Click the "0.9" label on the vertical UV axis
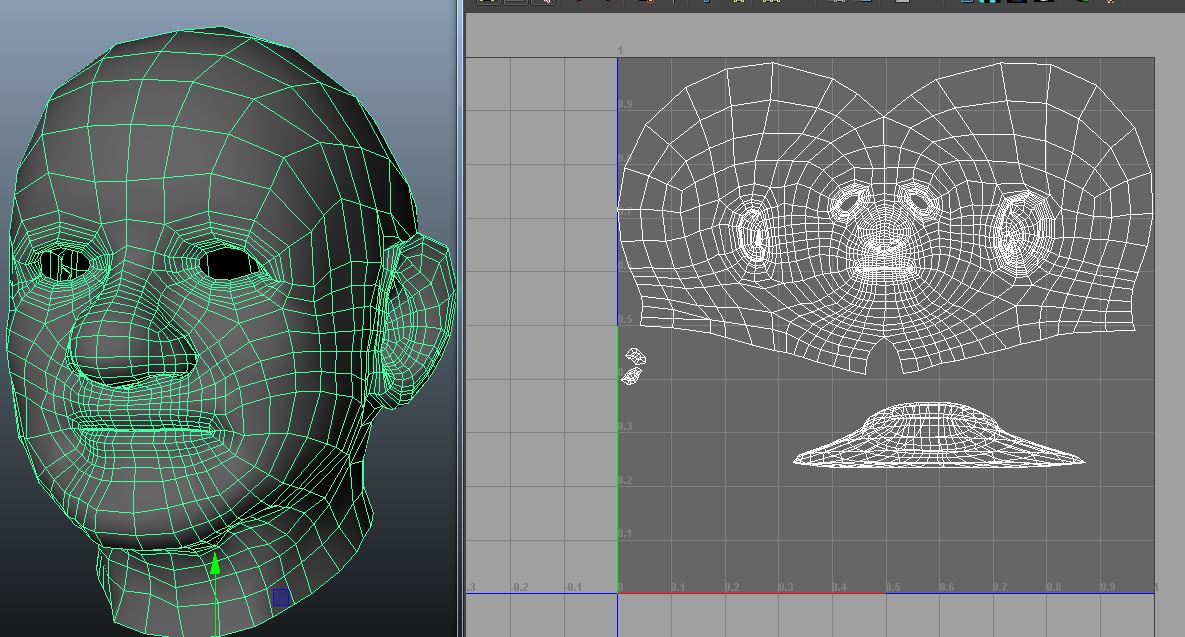This screenshot has width=1185, height=637. [625, 104]
